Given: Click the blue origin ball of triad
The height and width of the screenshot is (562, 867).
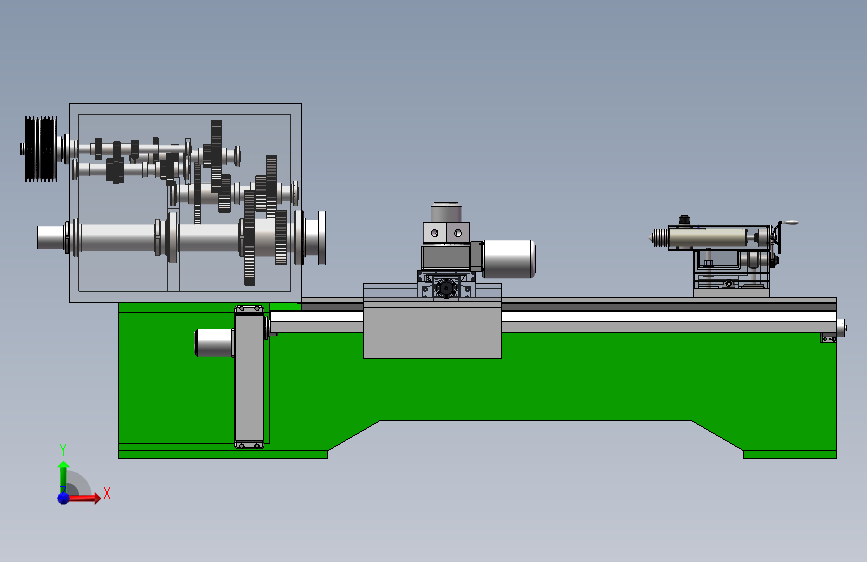Looking at the screenshot, I should pos(64,498).
